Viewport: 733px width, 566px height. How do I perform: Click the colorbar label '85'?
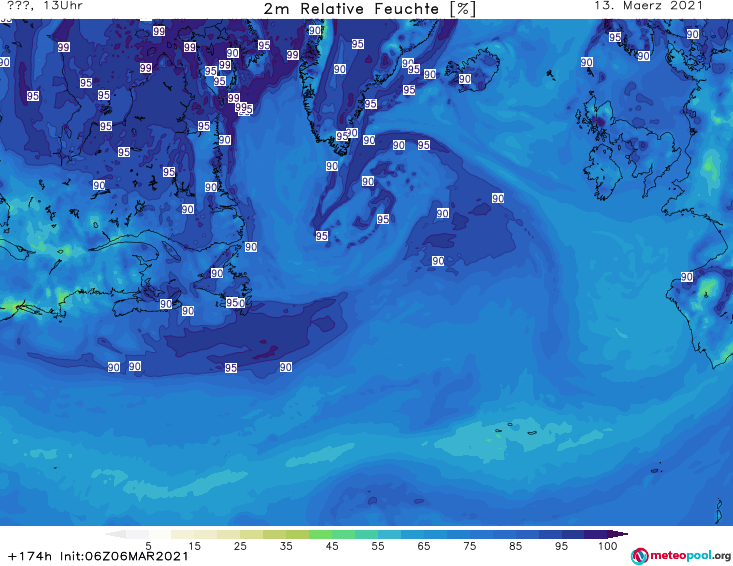tap(516, 546)
